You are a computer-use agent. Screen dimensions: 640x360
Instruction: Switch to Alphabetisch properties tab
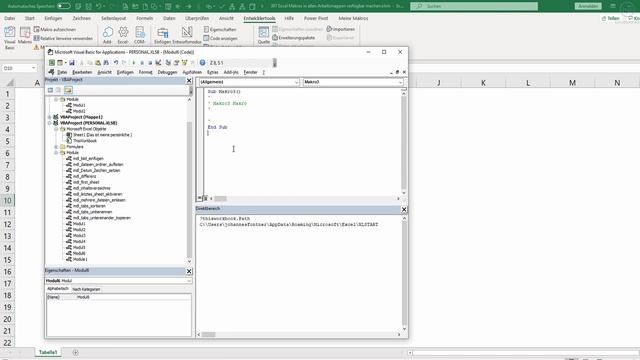[x=58, y=289]
